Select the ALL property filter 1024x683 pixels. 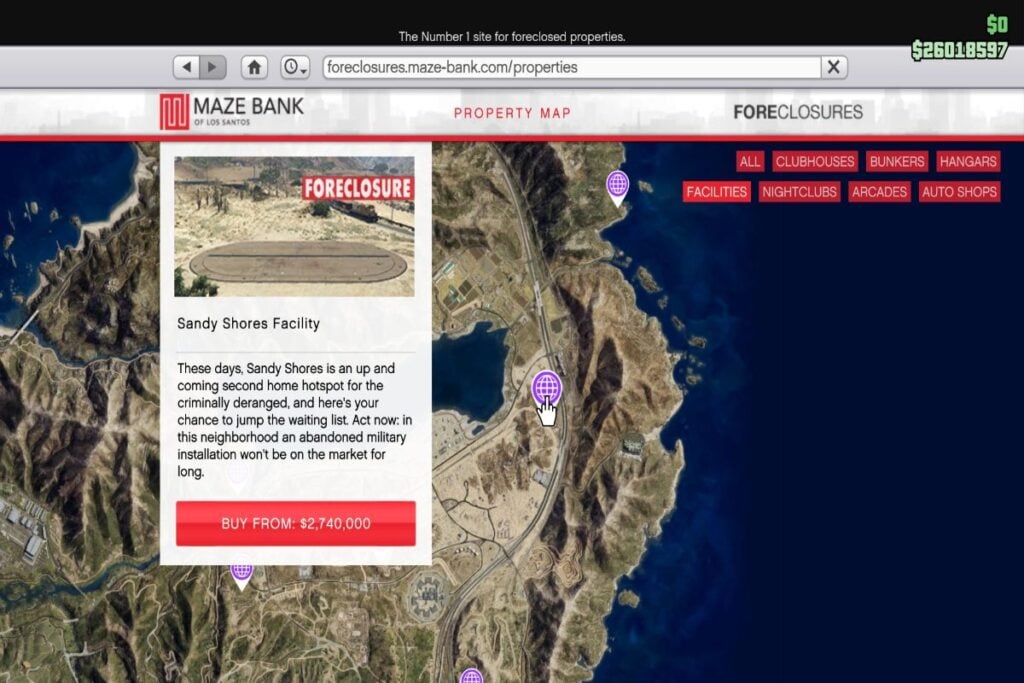coord(750,161)
